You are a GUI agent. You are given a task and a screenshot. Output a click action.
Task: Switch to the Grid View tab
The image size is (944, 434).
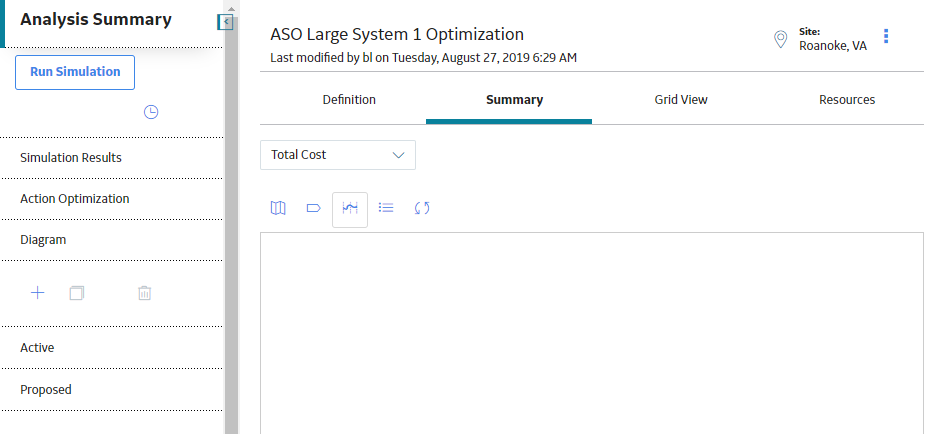pos(681,100)
